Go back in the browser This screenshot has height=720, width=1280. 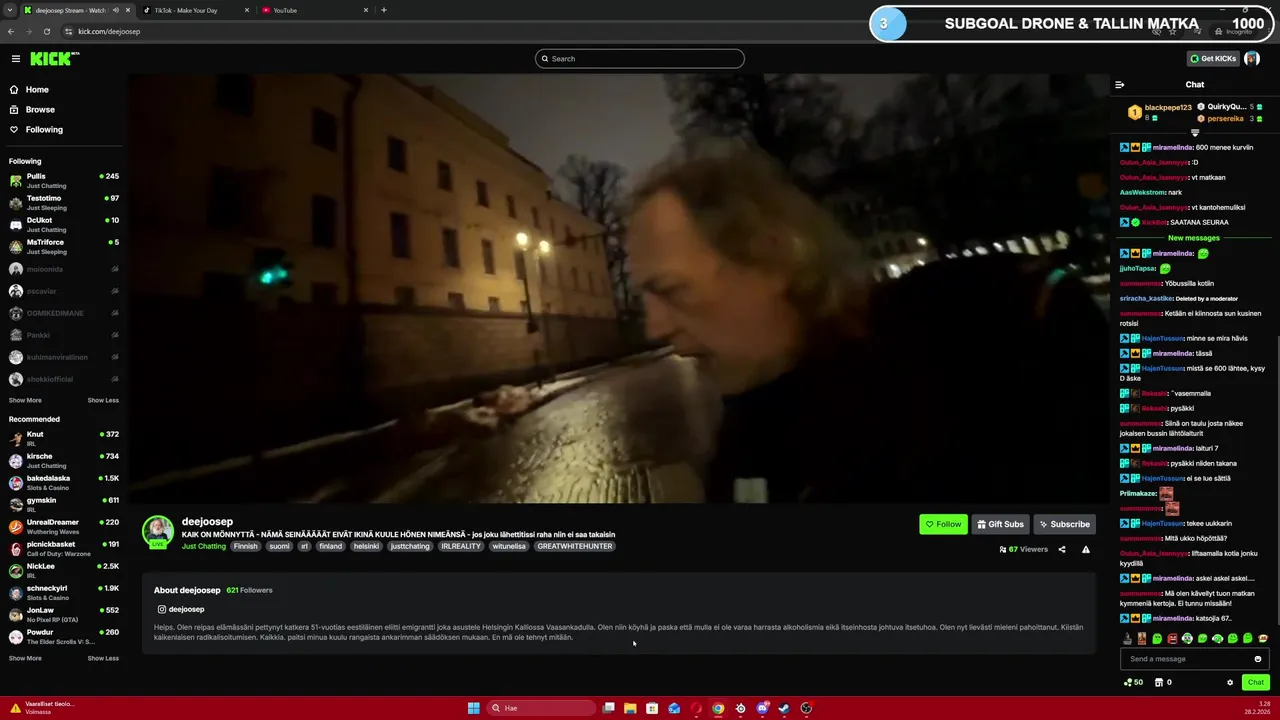[x=11, y=31]
